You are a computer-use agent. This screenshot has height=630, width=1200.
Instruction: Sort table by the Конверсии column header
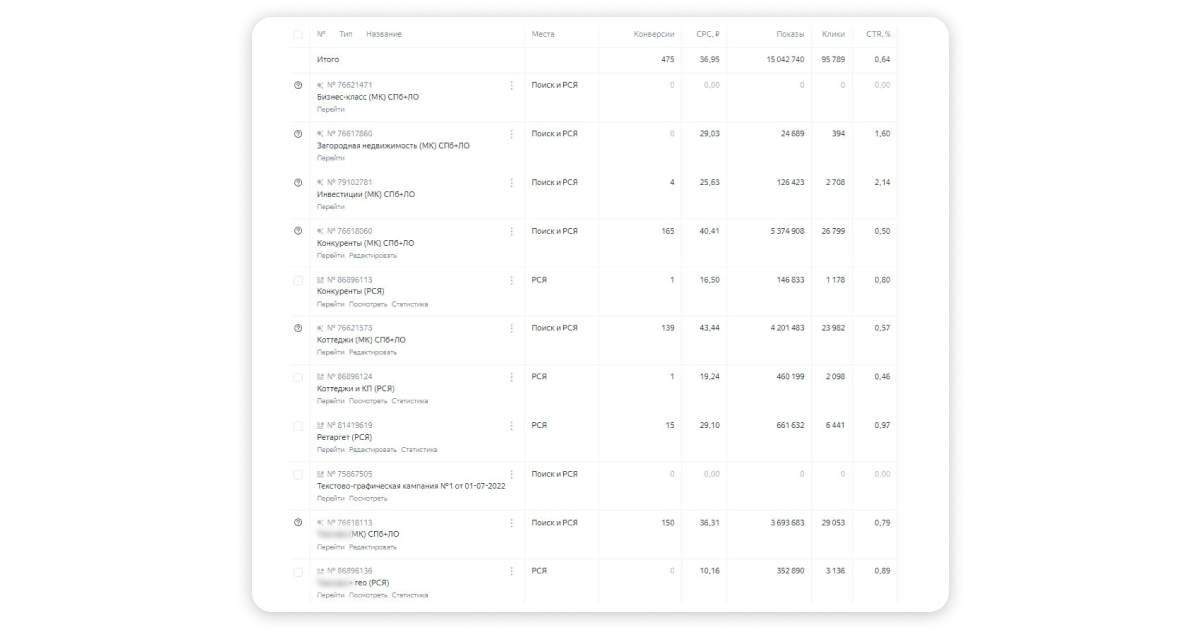pyautogui.click(x=654, y=34)
